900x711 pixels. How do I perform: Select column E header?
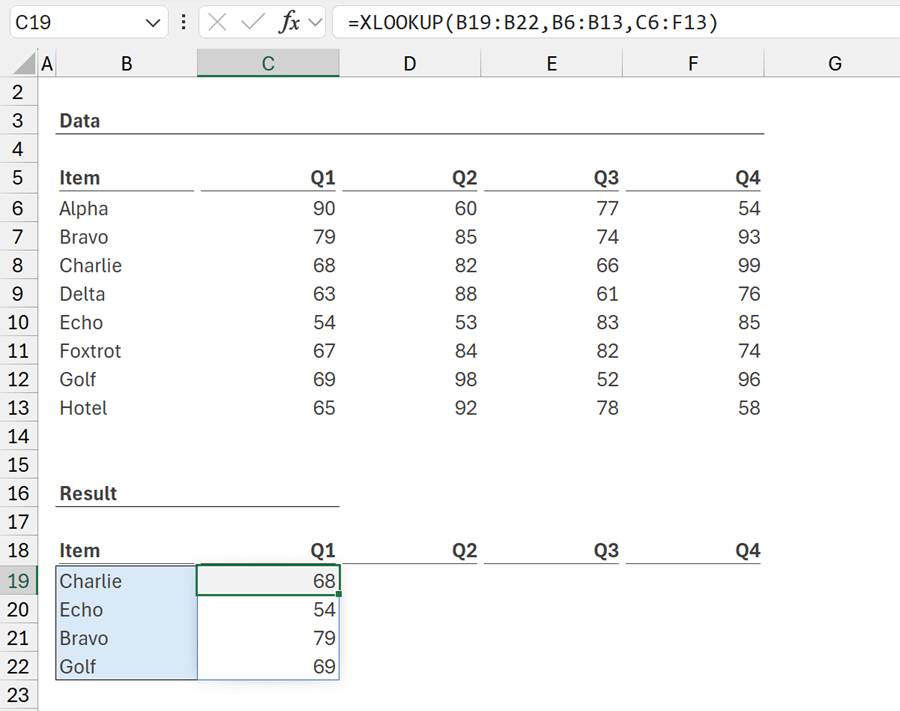coord(552,64)
